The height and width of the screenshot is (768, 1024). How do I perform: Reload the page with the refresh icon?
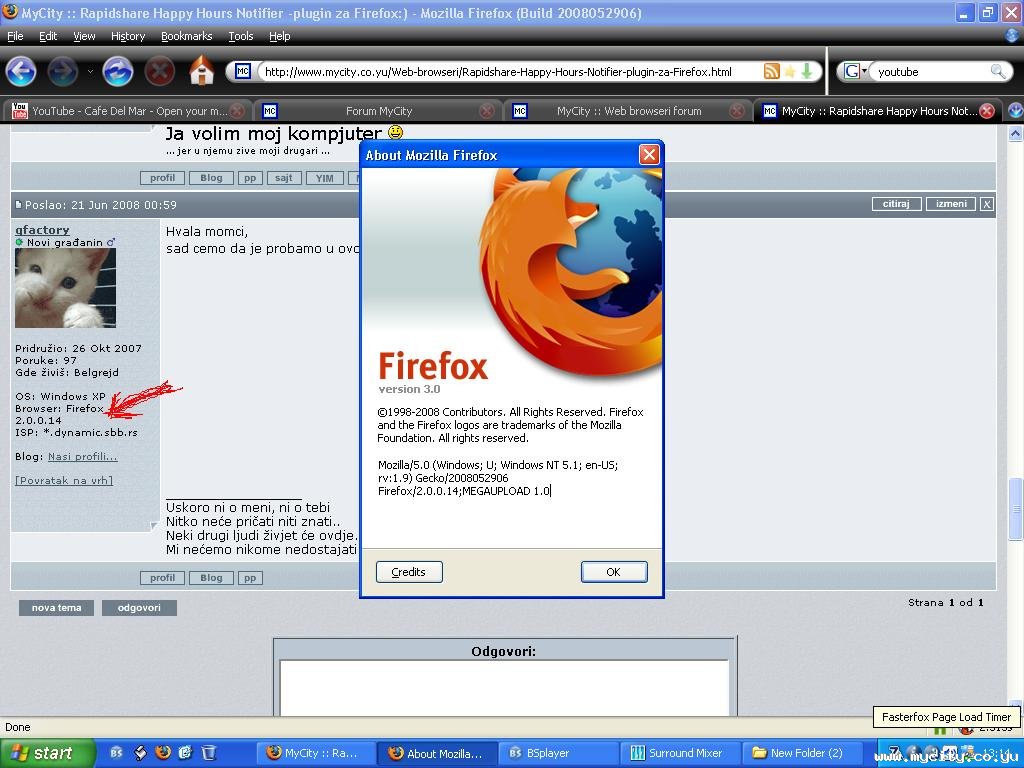pyautogui.click(x=118, y=72)
